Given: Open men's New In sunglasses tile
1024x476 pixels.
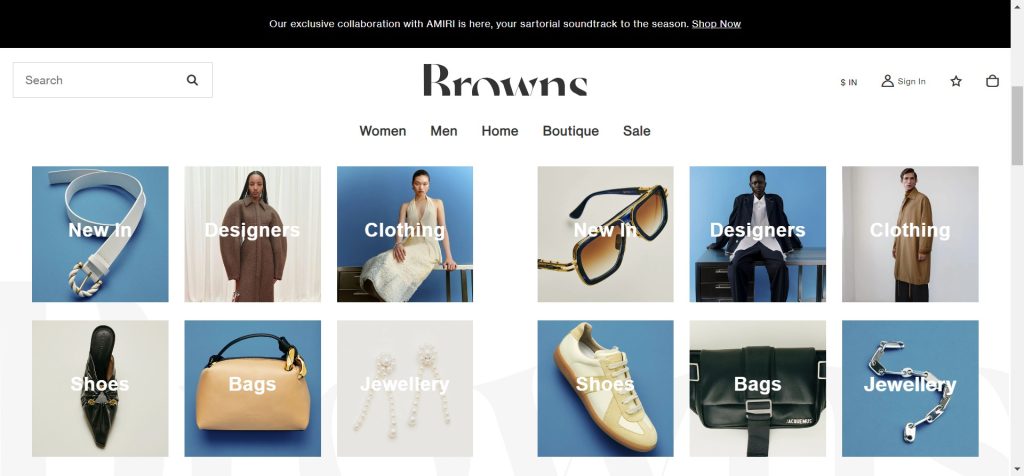Looking at the screenshot, I should pos(605,234).
